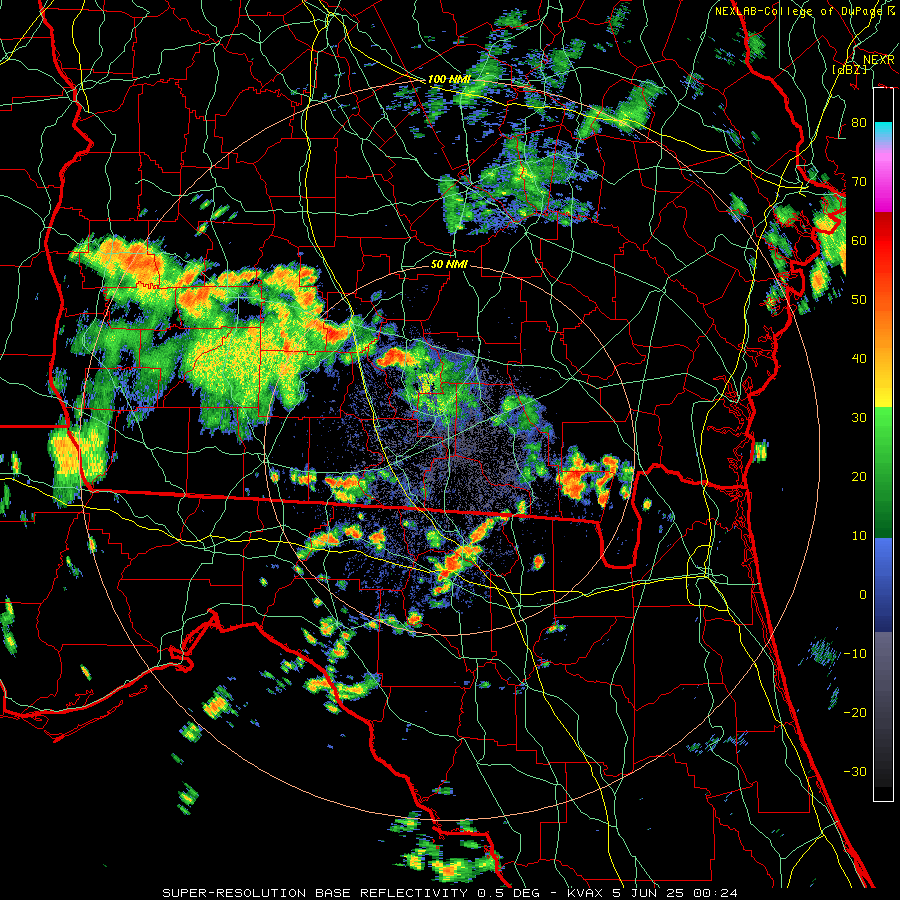Click the -10 value on the dBZ scale
The height and width of the screenshot is (900, 900).
click(855, 654)
